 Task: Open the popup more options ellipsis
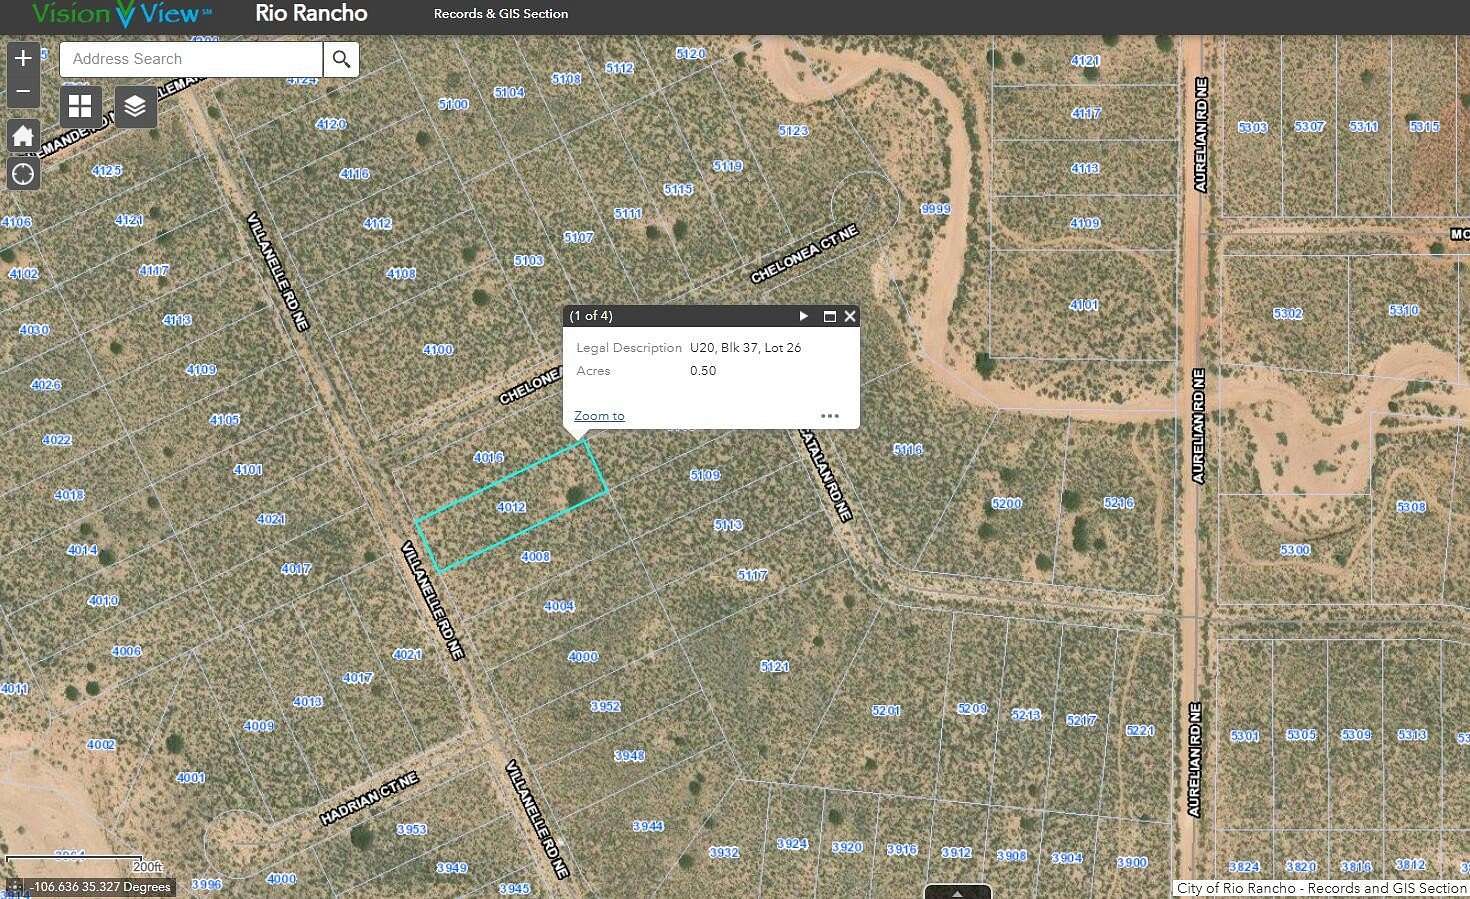[x=830, y=416]
